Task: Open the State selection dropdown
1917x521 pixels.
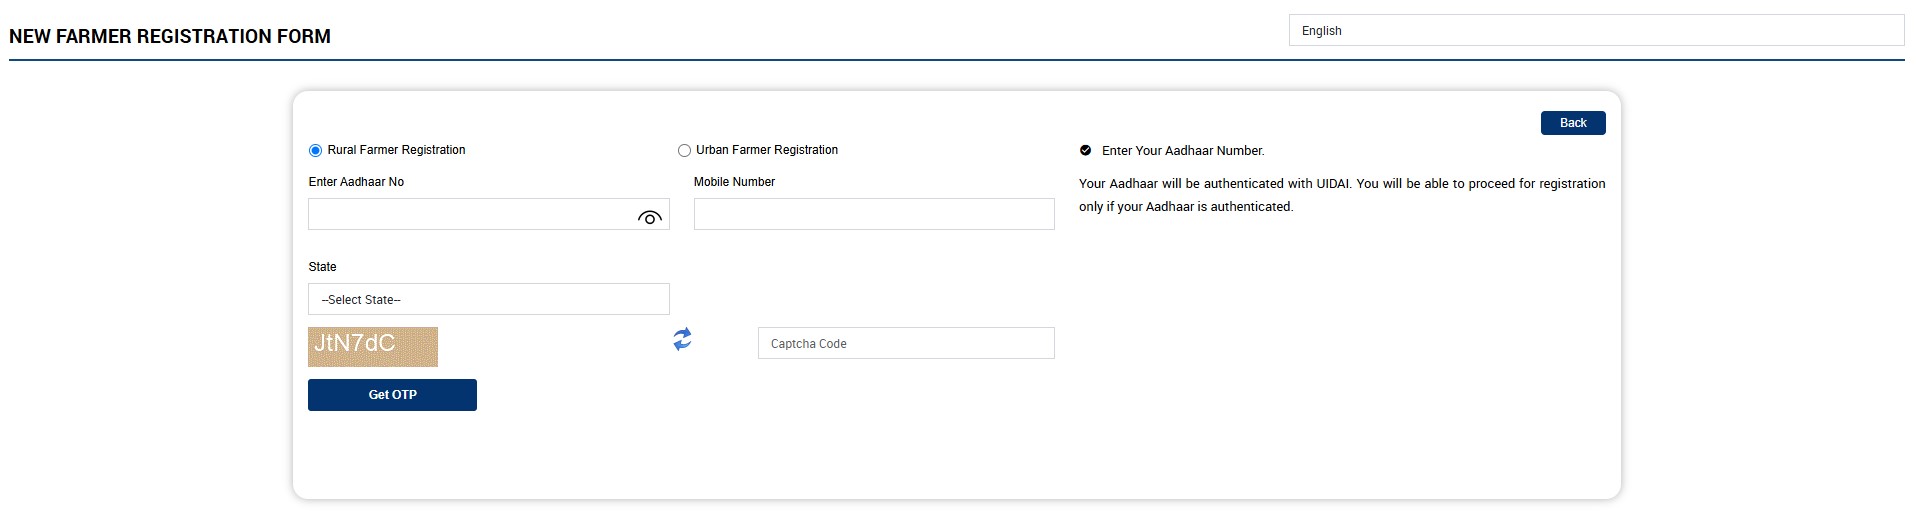Action: click(489, 299)
